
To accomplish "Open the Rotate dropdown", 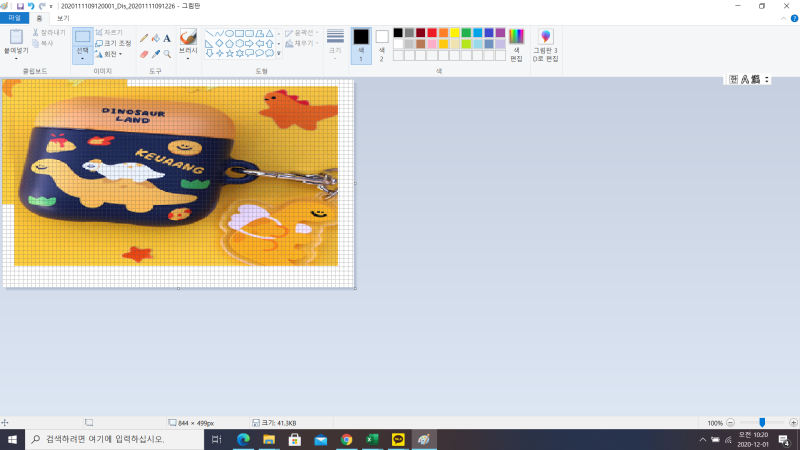I will [109, 54].
